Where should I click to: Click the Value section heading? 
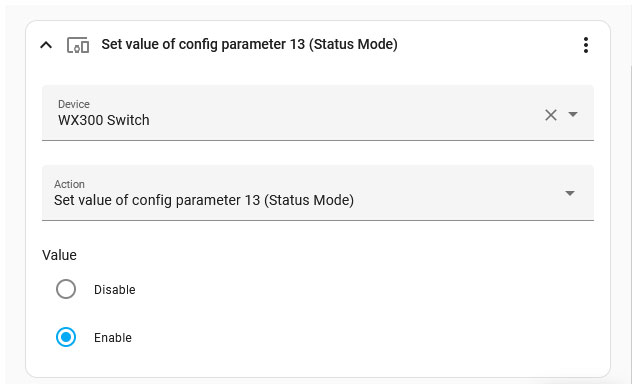coord(59,255)
